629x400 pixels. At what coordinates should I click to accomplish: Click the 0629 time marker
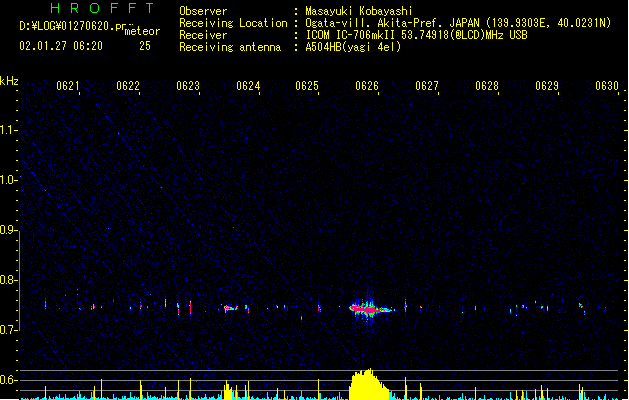tap(547, 86)
